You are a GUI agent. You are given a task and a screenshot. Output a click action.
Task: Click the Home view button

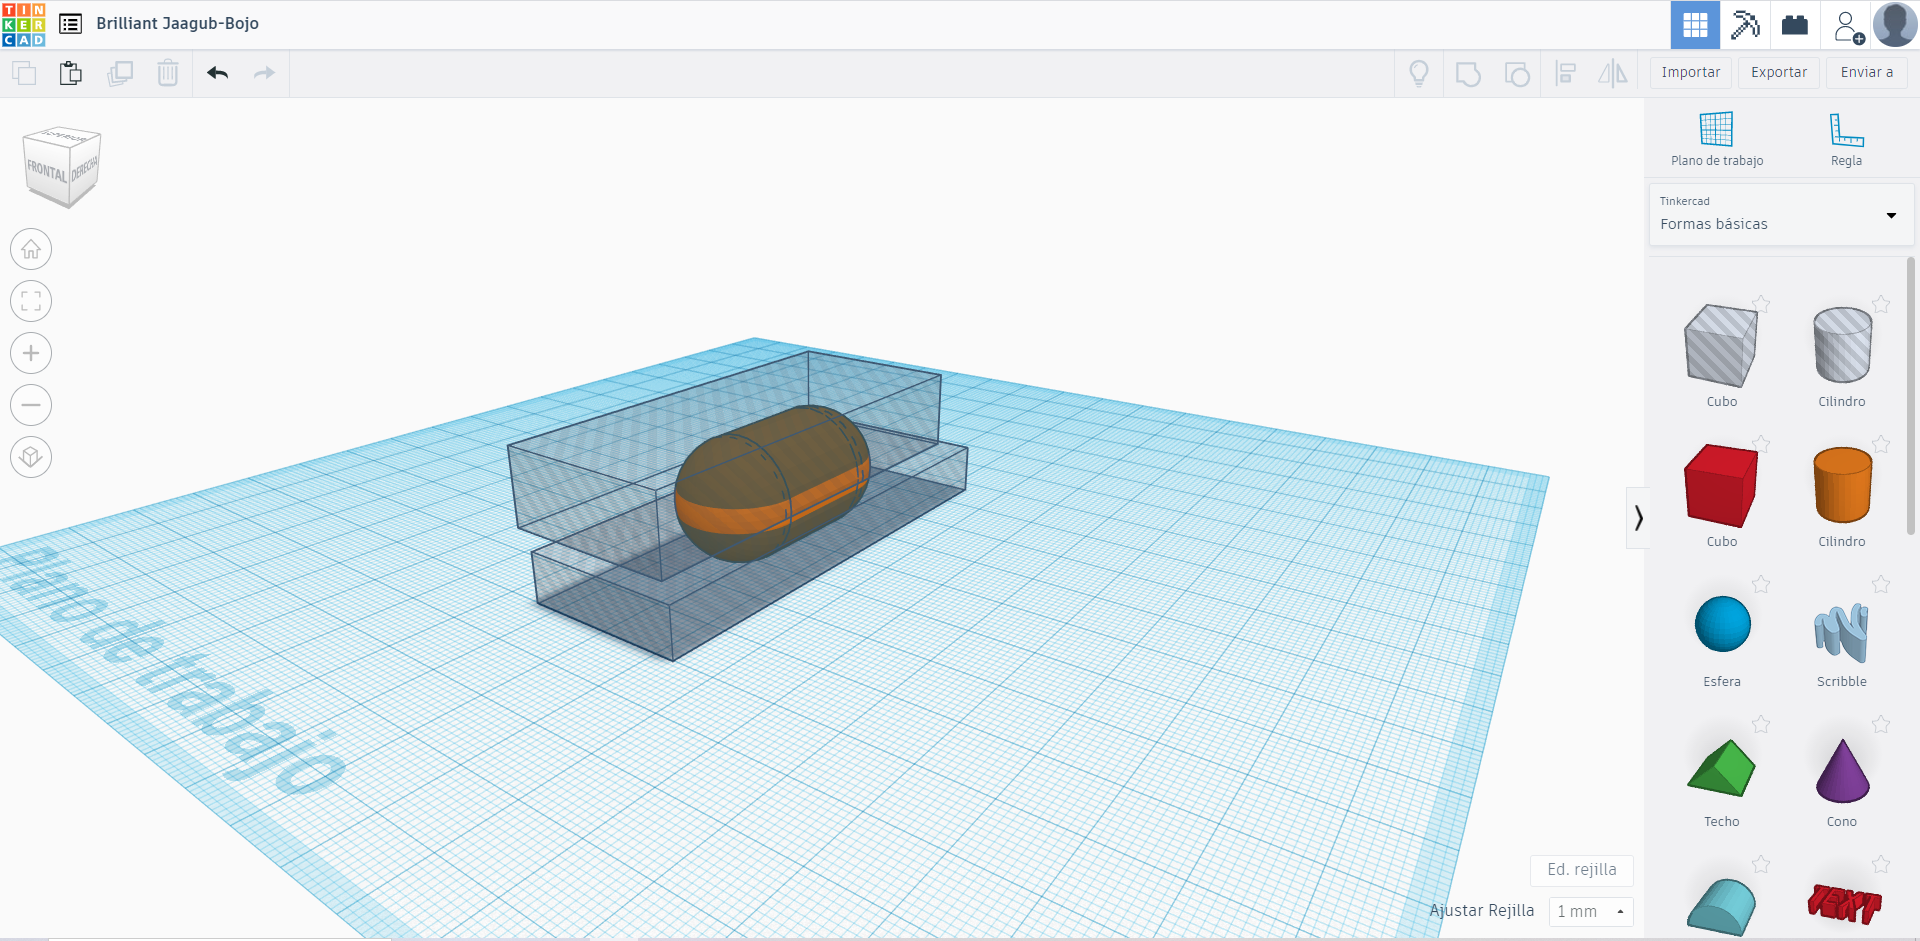coord(31,249)
